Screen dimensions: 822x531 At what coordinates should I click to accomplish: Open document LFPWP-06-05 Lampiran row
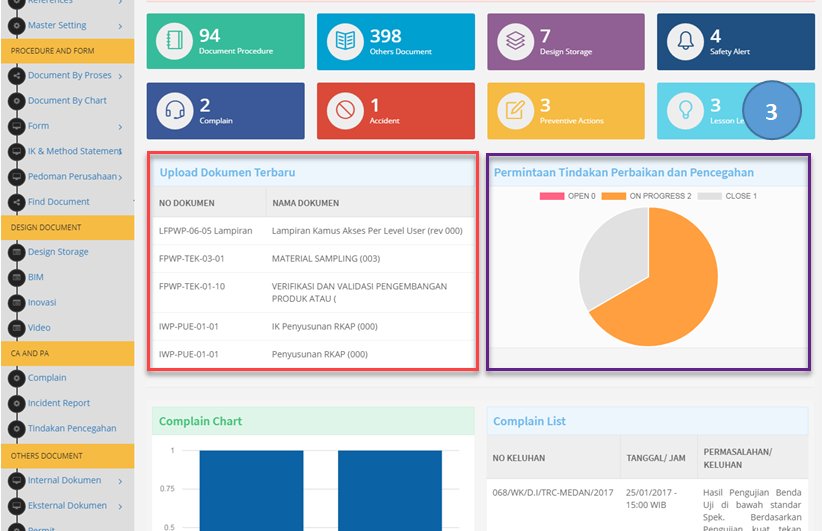[313, 231]
